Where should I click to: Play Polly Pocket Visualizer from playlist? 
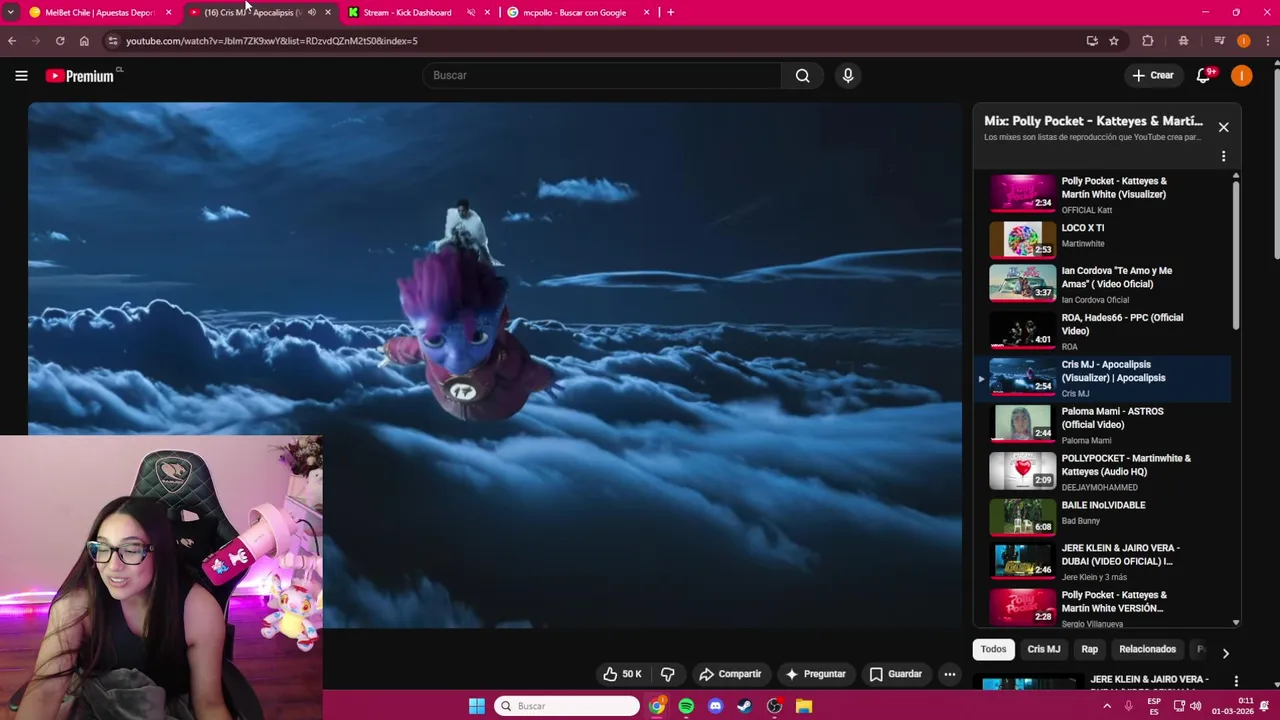point(1103,193)
